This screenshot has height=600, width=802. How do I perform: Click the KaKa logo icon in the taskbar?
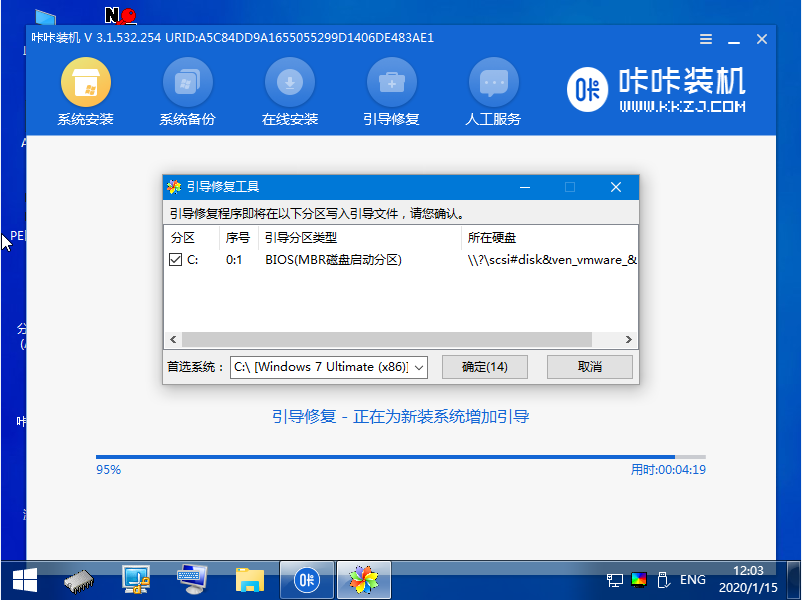306,579
